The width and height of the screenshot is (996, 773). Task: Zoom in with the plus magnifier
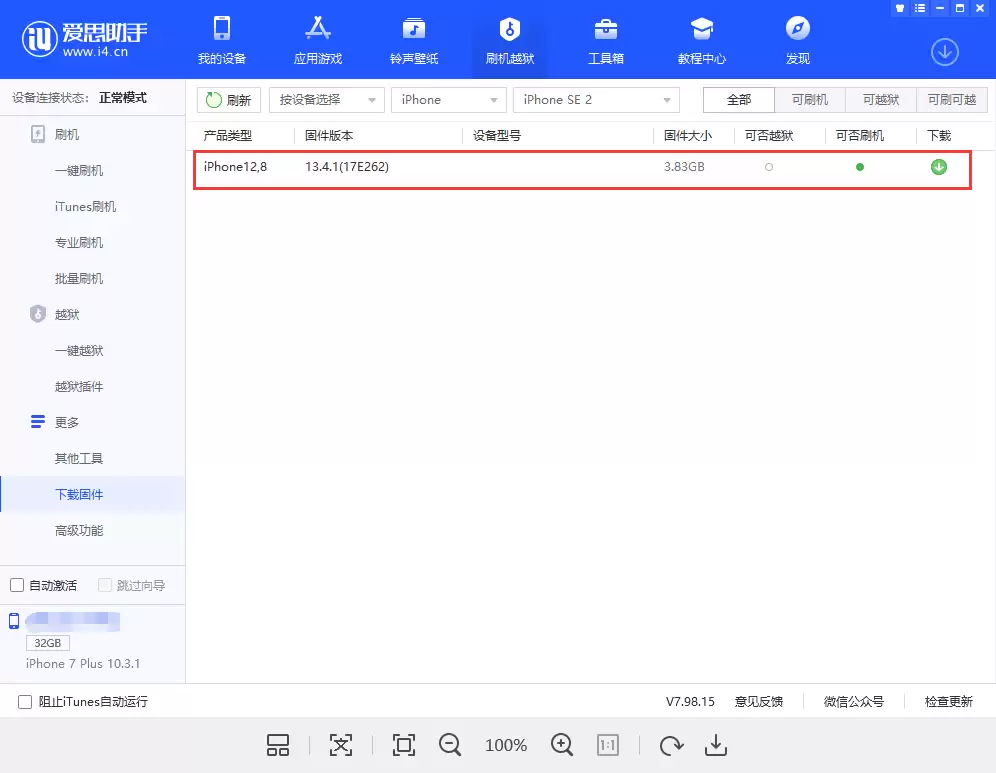562,745
